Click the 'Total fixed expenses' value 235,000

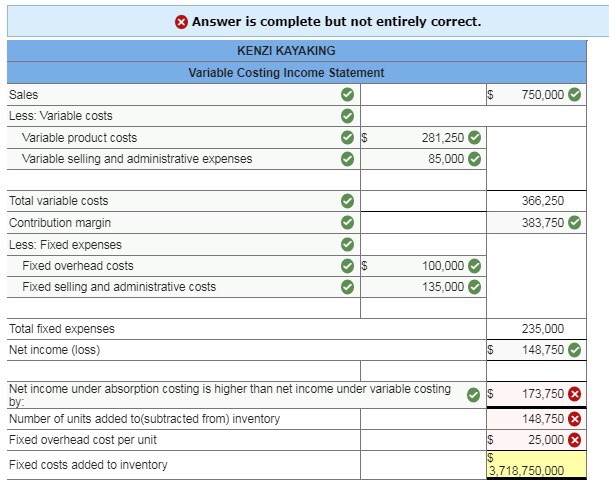(543, 329)
